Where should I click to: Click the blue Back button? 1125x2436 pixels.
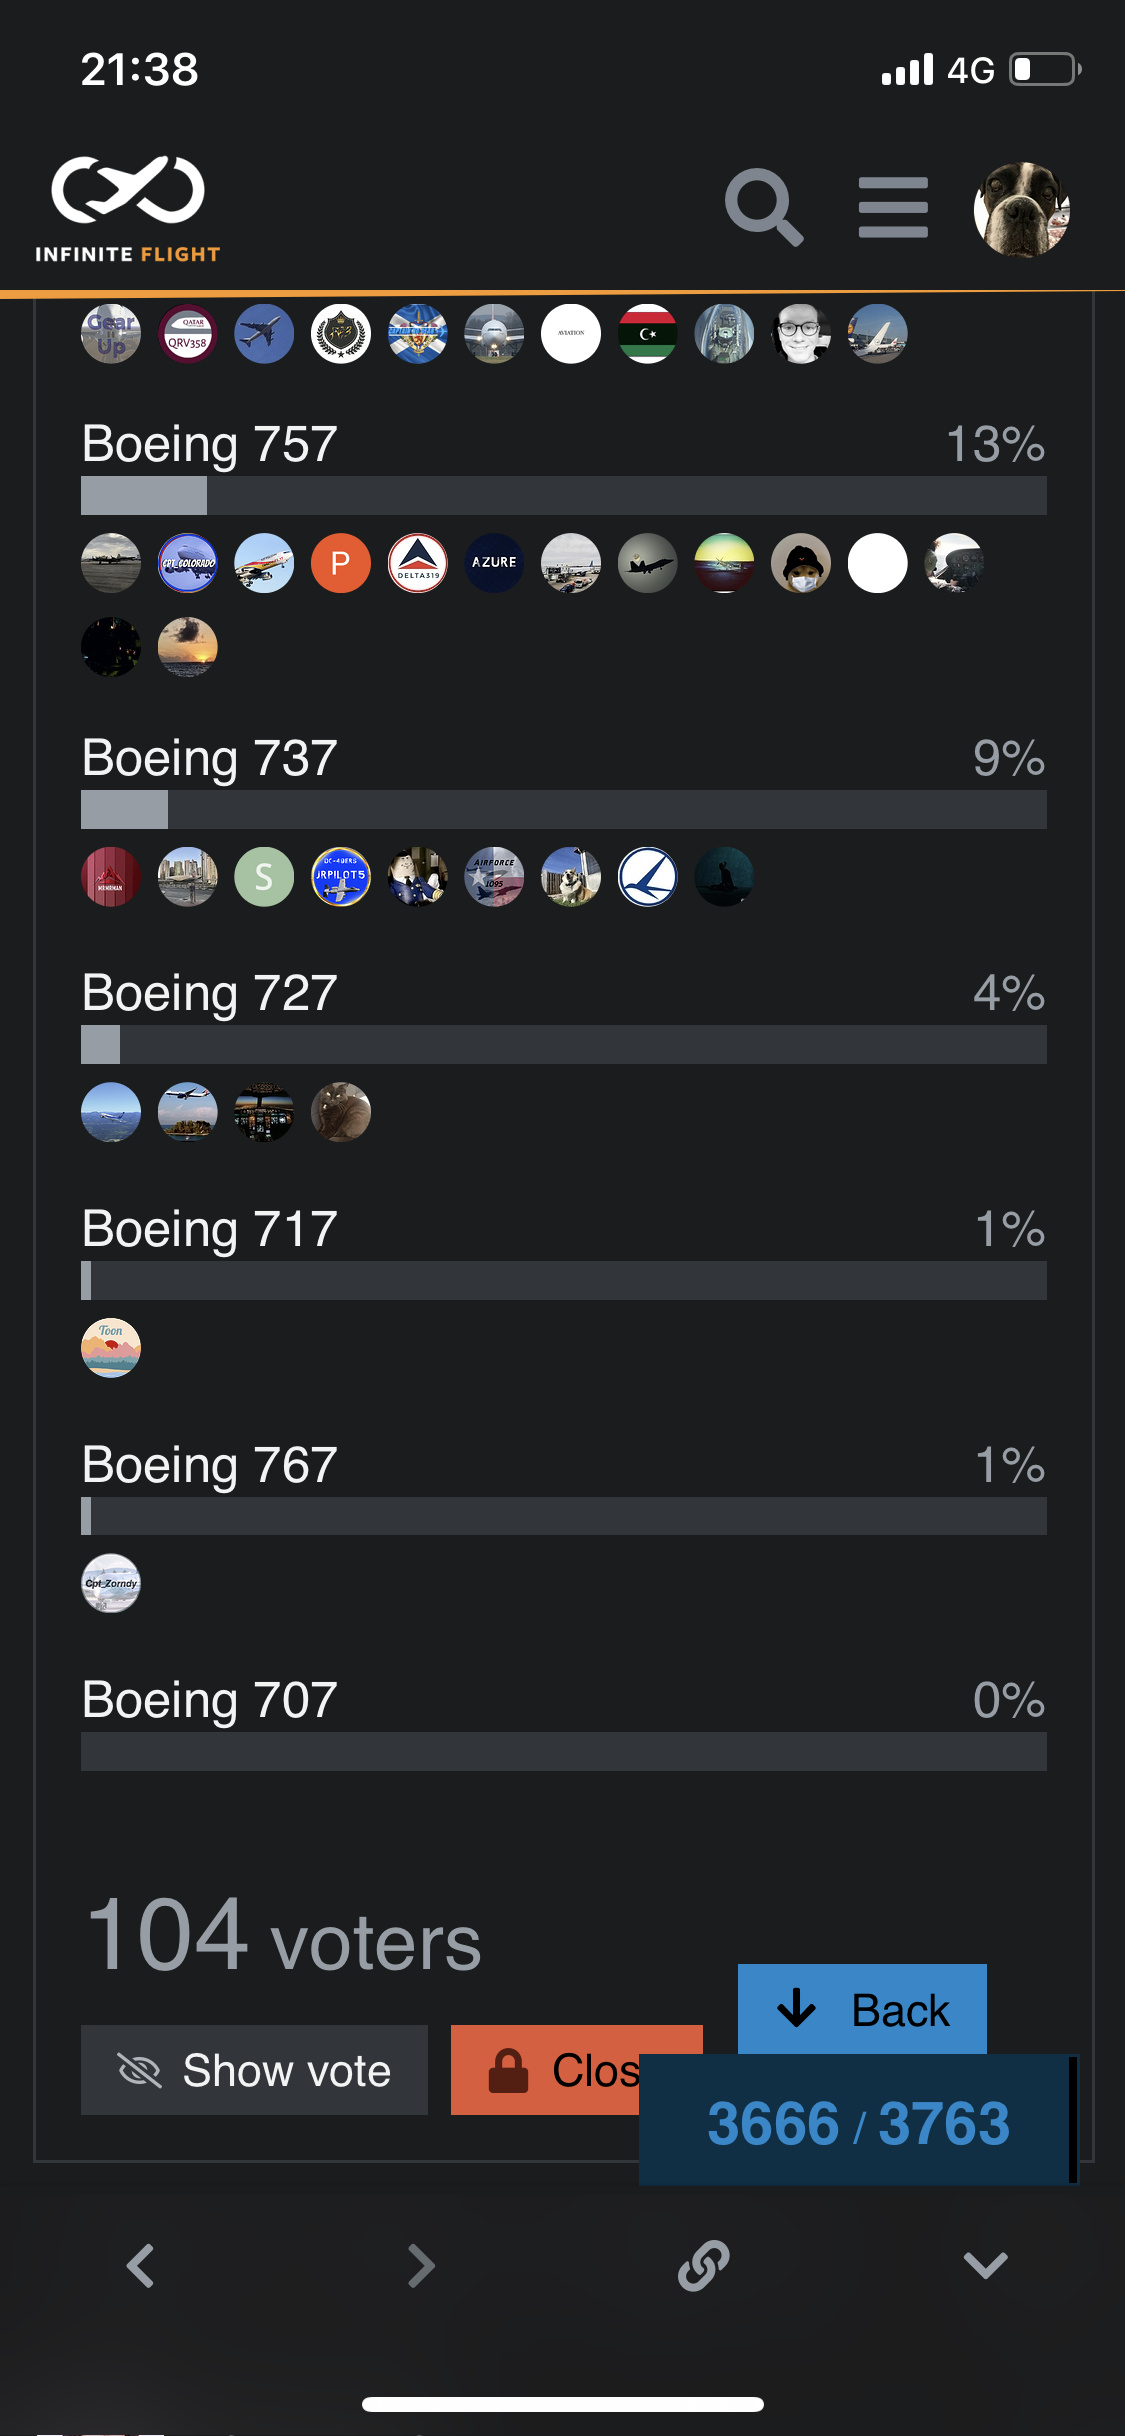(862, 2009)
